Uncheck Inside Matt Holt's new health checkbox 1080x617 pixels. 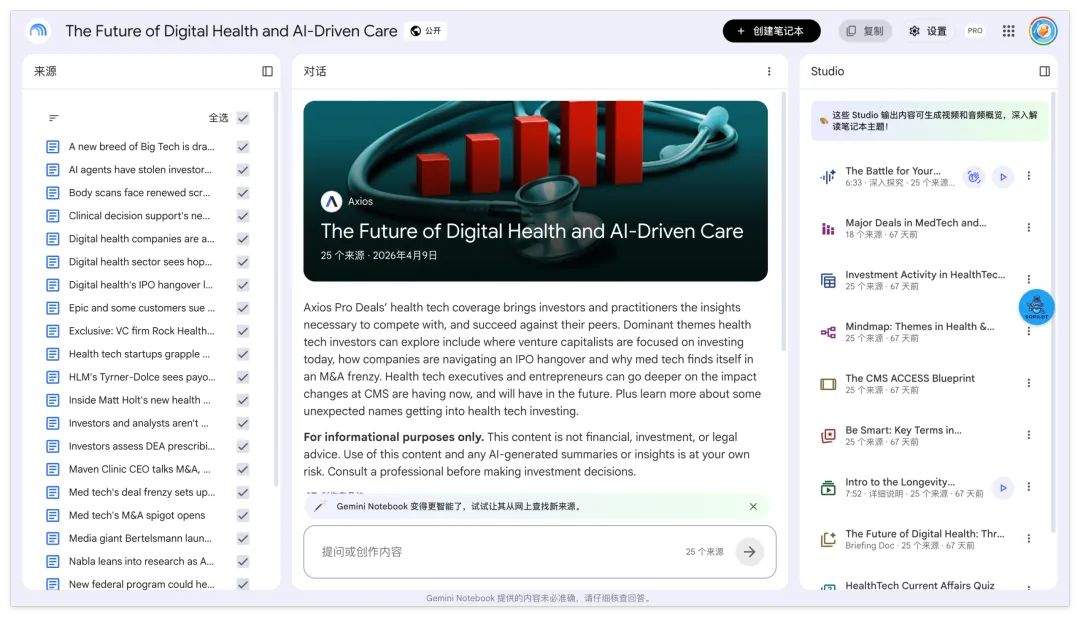click(x=242, y=400)
